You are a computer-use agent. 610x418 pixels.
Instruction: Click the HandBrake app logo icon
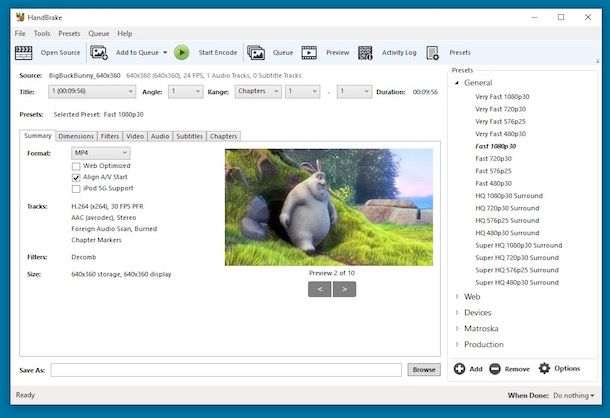[20, 17]
